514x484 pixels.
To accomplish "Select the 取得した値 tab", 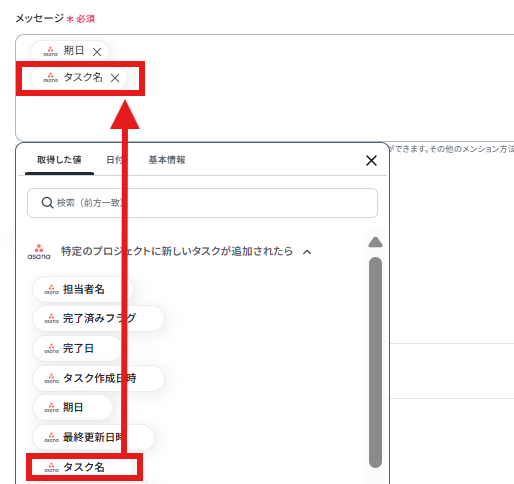I will pos(59,160).
